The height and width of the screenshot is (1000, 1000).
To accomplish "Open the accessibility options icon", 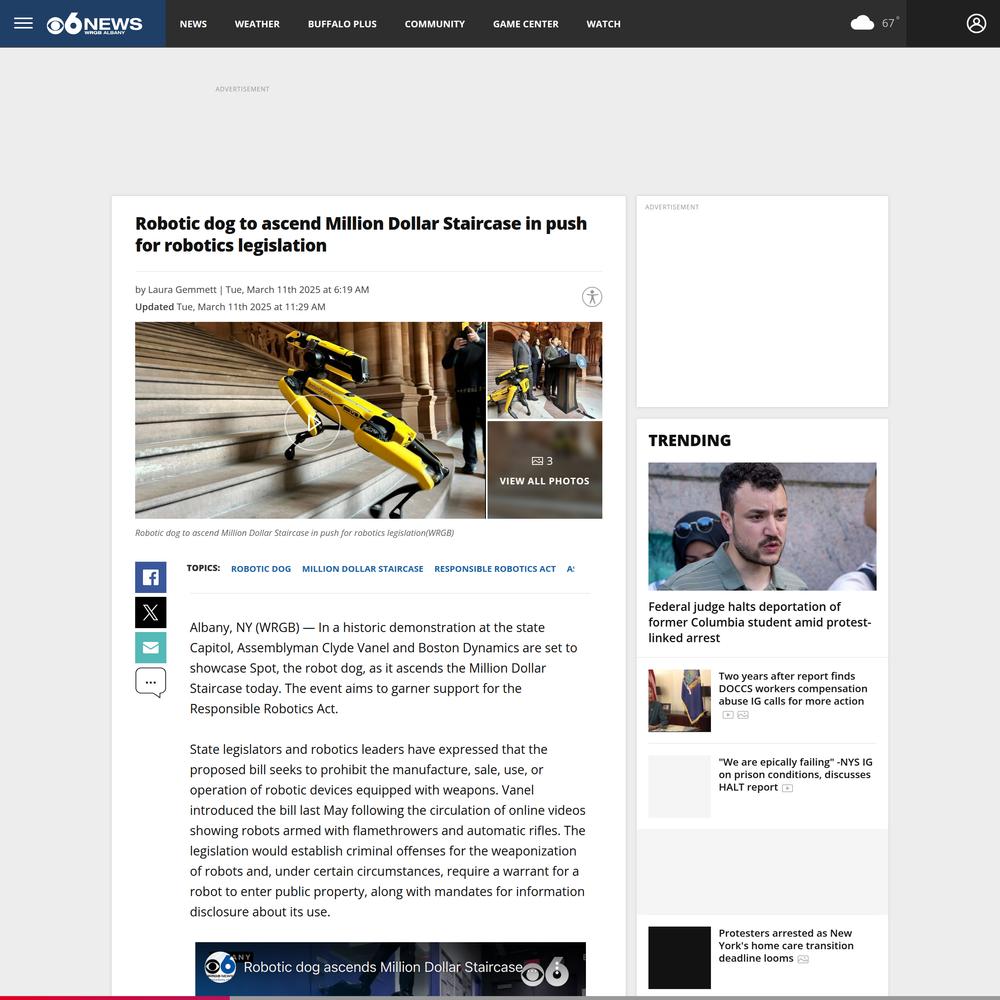I will (592, 297).
